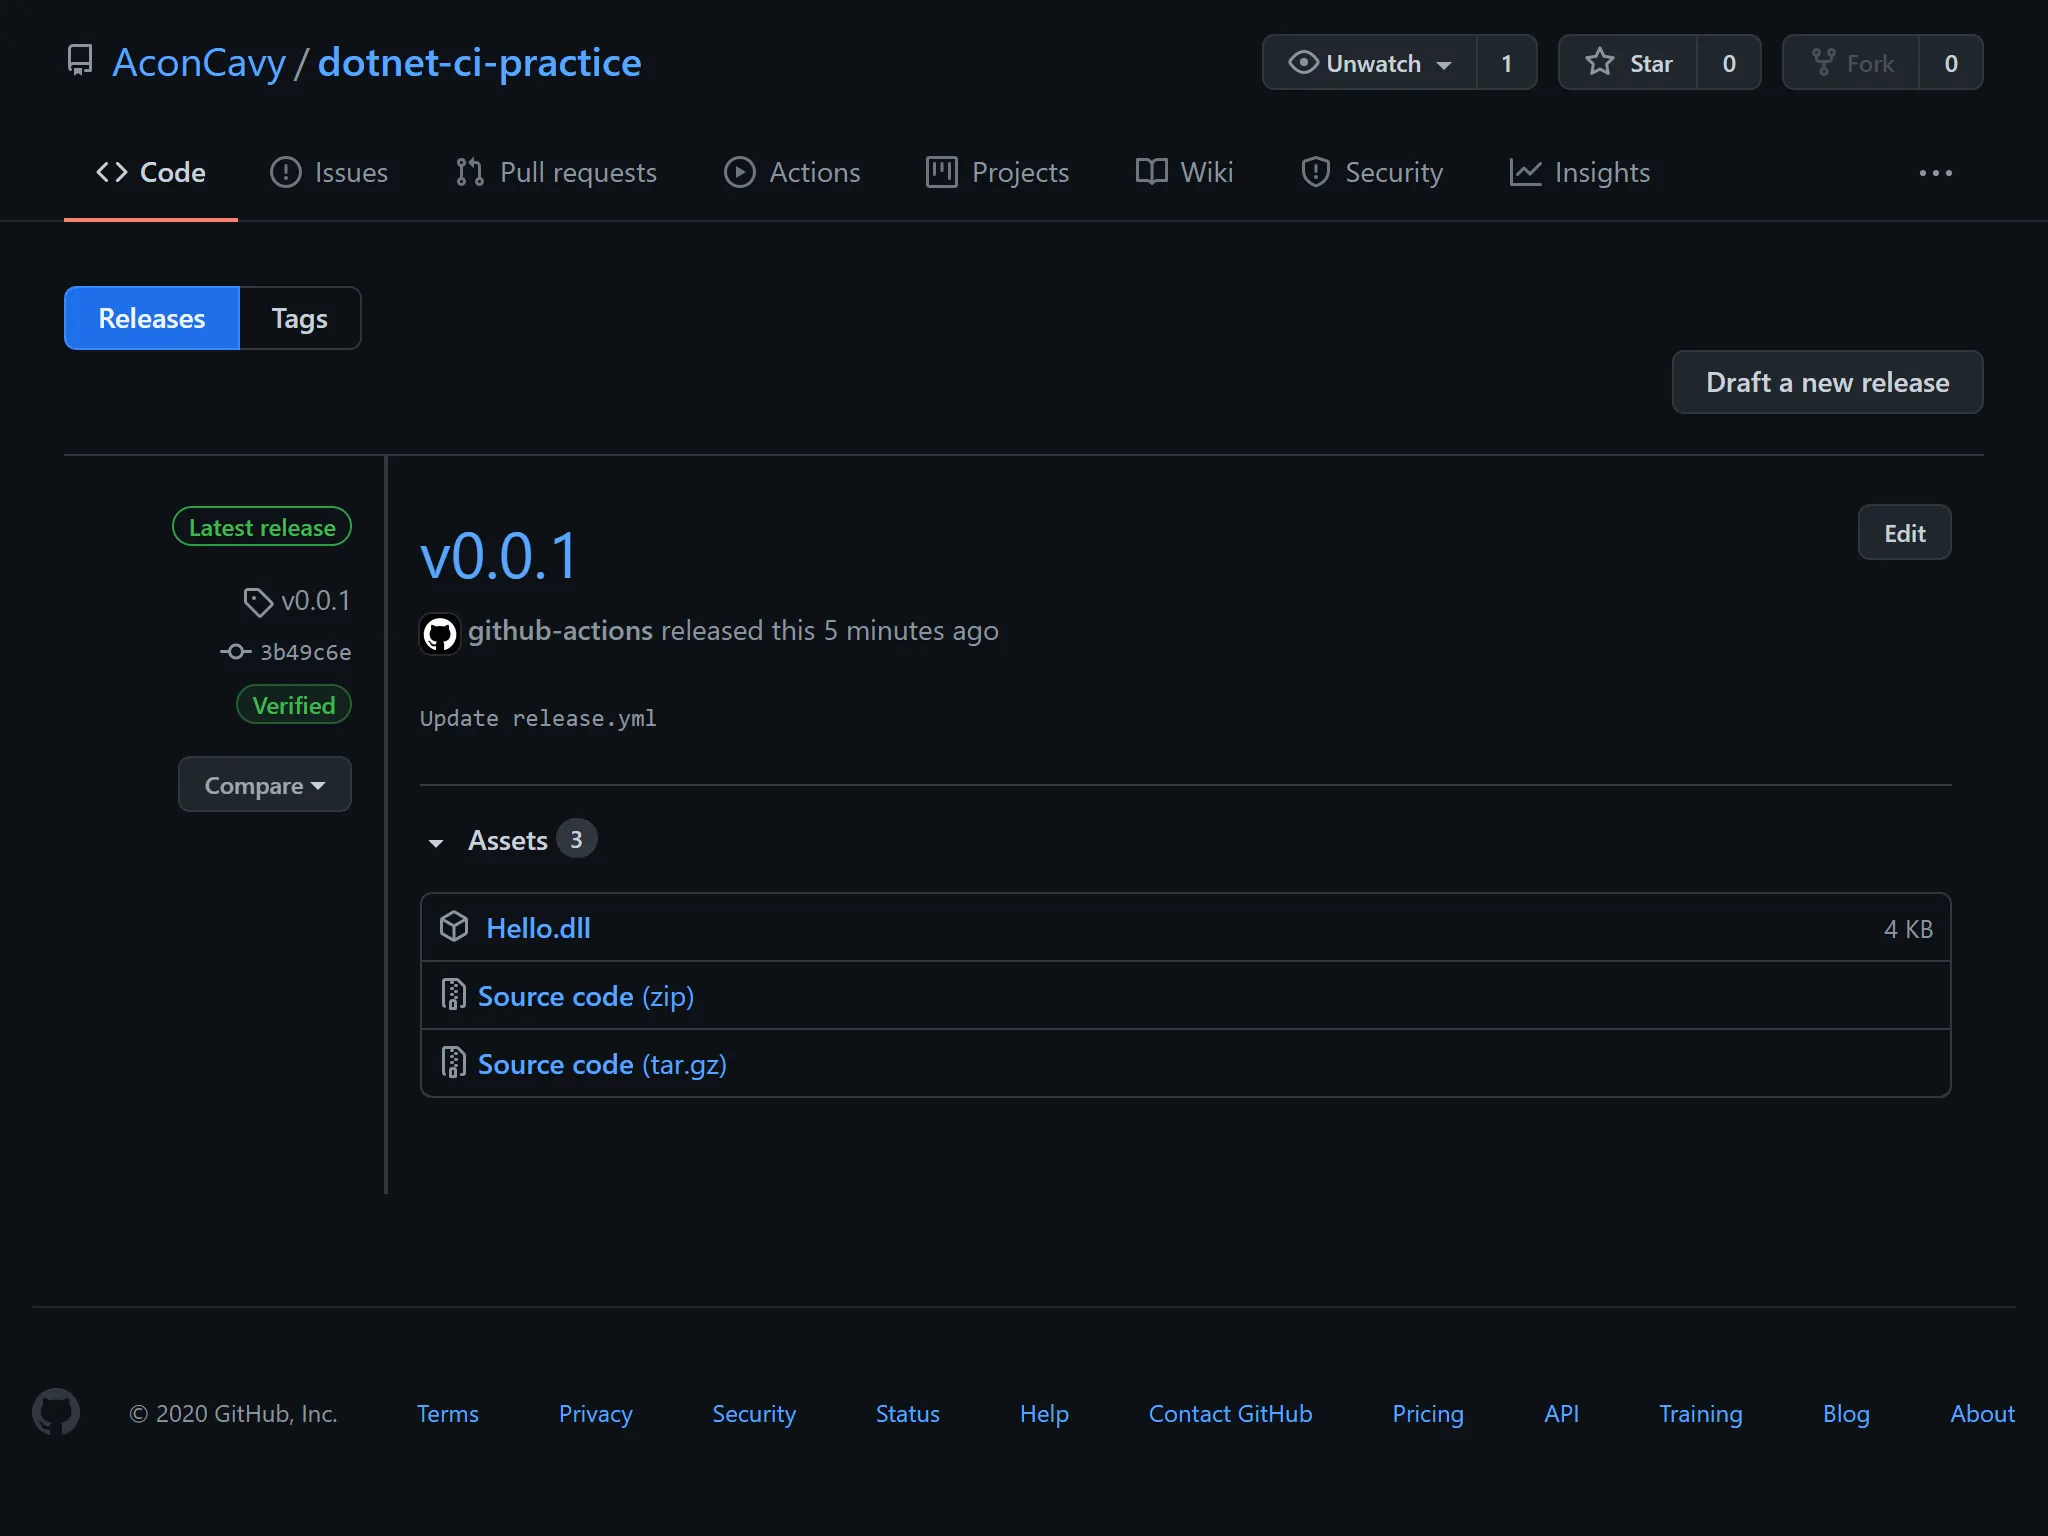
Task: Edit the v0.0.1 release
Action: (1904, 533)
